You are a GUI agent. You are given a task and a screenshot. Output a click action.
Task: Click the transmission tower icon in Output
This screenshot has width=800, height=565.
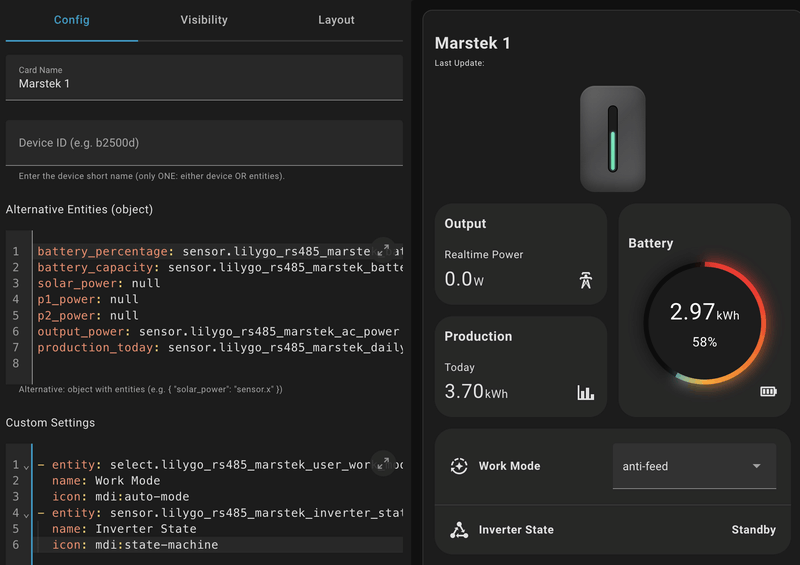(x=586, y=280)
